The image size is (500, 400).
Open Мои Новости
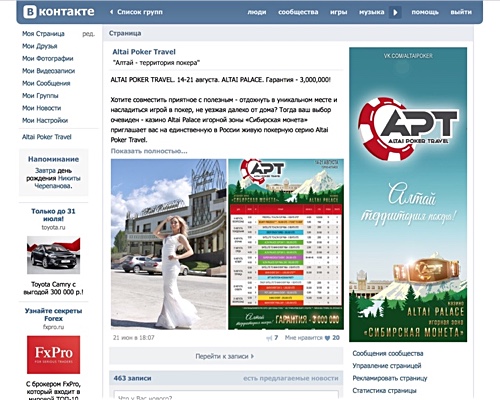tap(41, 108)
